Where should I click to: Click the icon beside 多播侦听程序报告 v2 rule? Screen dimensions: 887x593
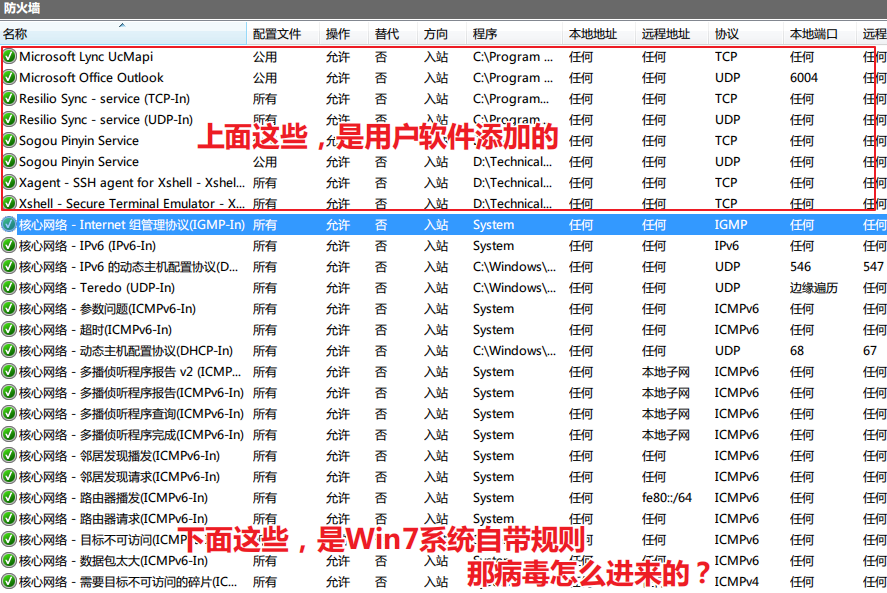tap(8, 372)
